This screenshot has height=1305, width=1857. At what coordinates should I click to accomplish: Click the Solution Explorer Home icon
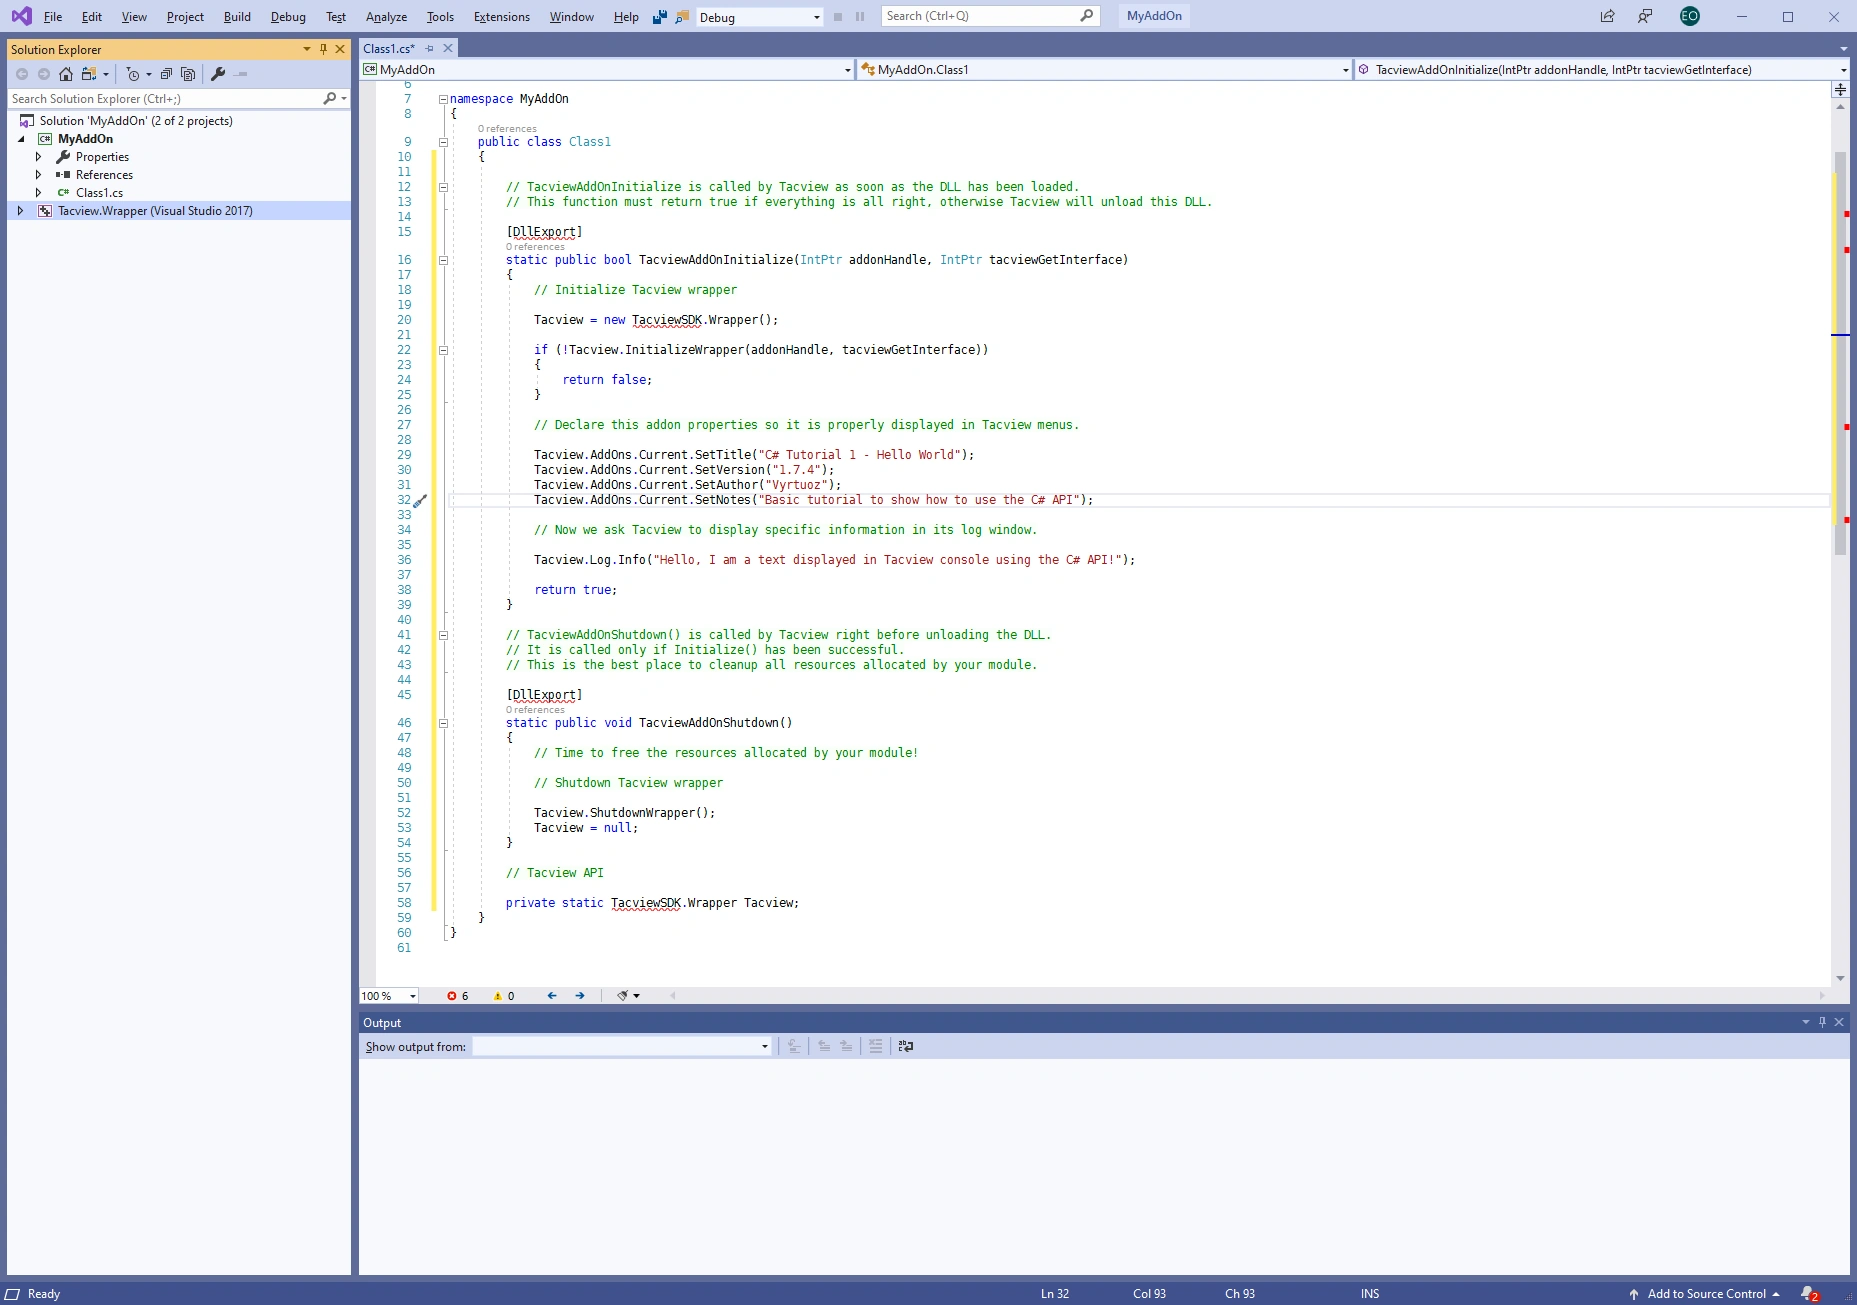coord(66,74)
